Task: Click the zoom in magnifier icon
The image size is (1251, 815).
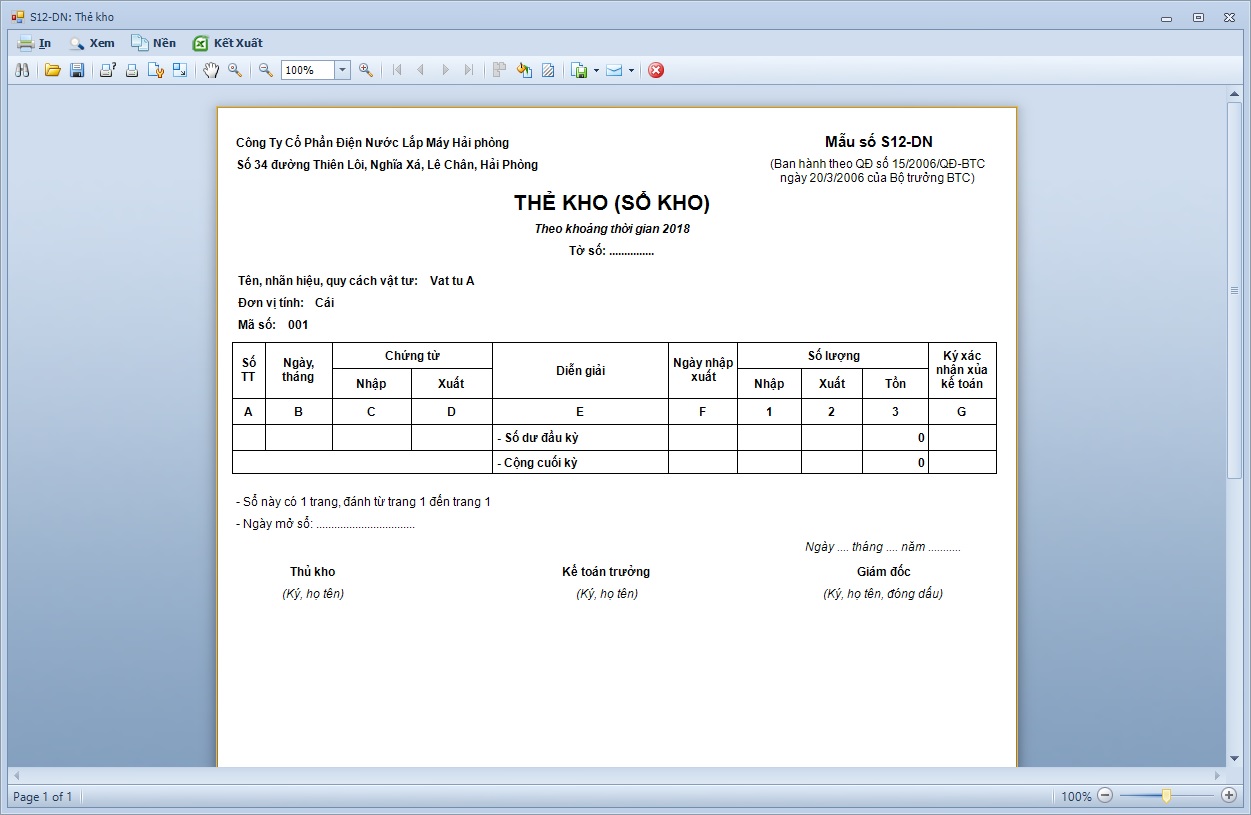Action: click(x=366, y=70)
